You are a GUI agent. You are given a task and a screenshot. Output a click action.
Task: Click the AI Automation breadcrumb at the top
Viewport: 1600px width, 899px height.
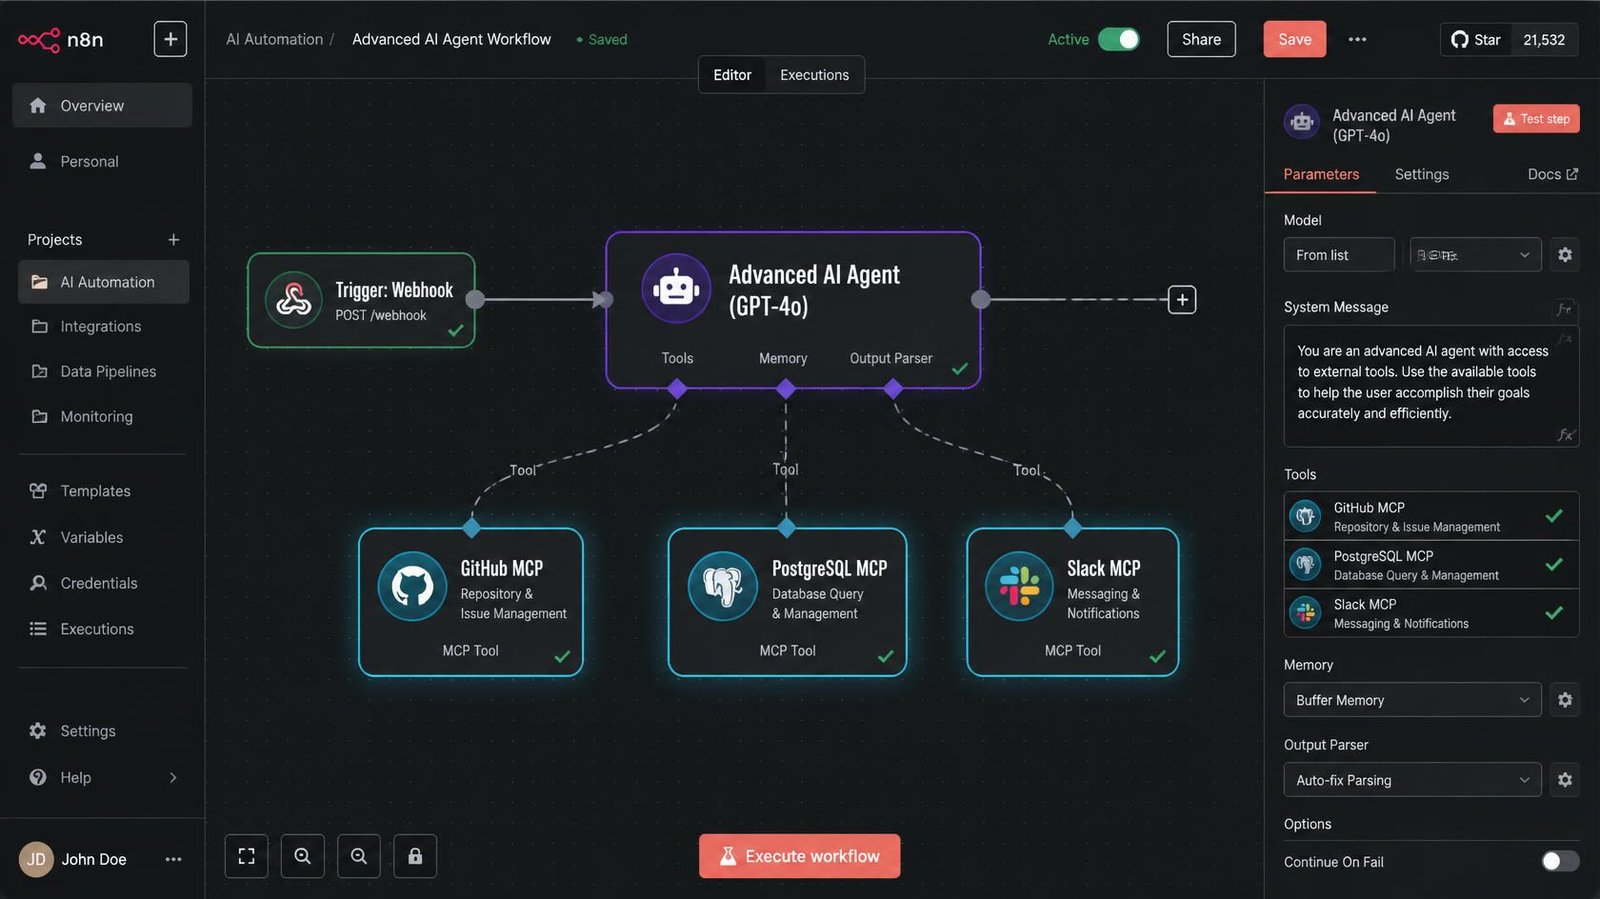(x=274, y=39)
